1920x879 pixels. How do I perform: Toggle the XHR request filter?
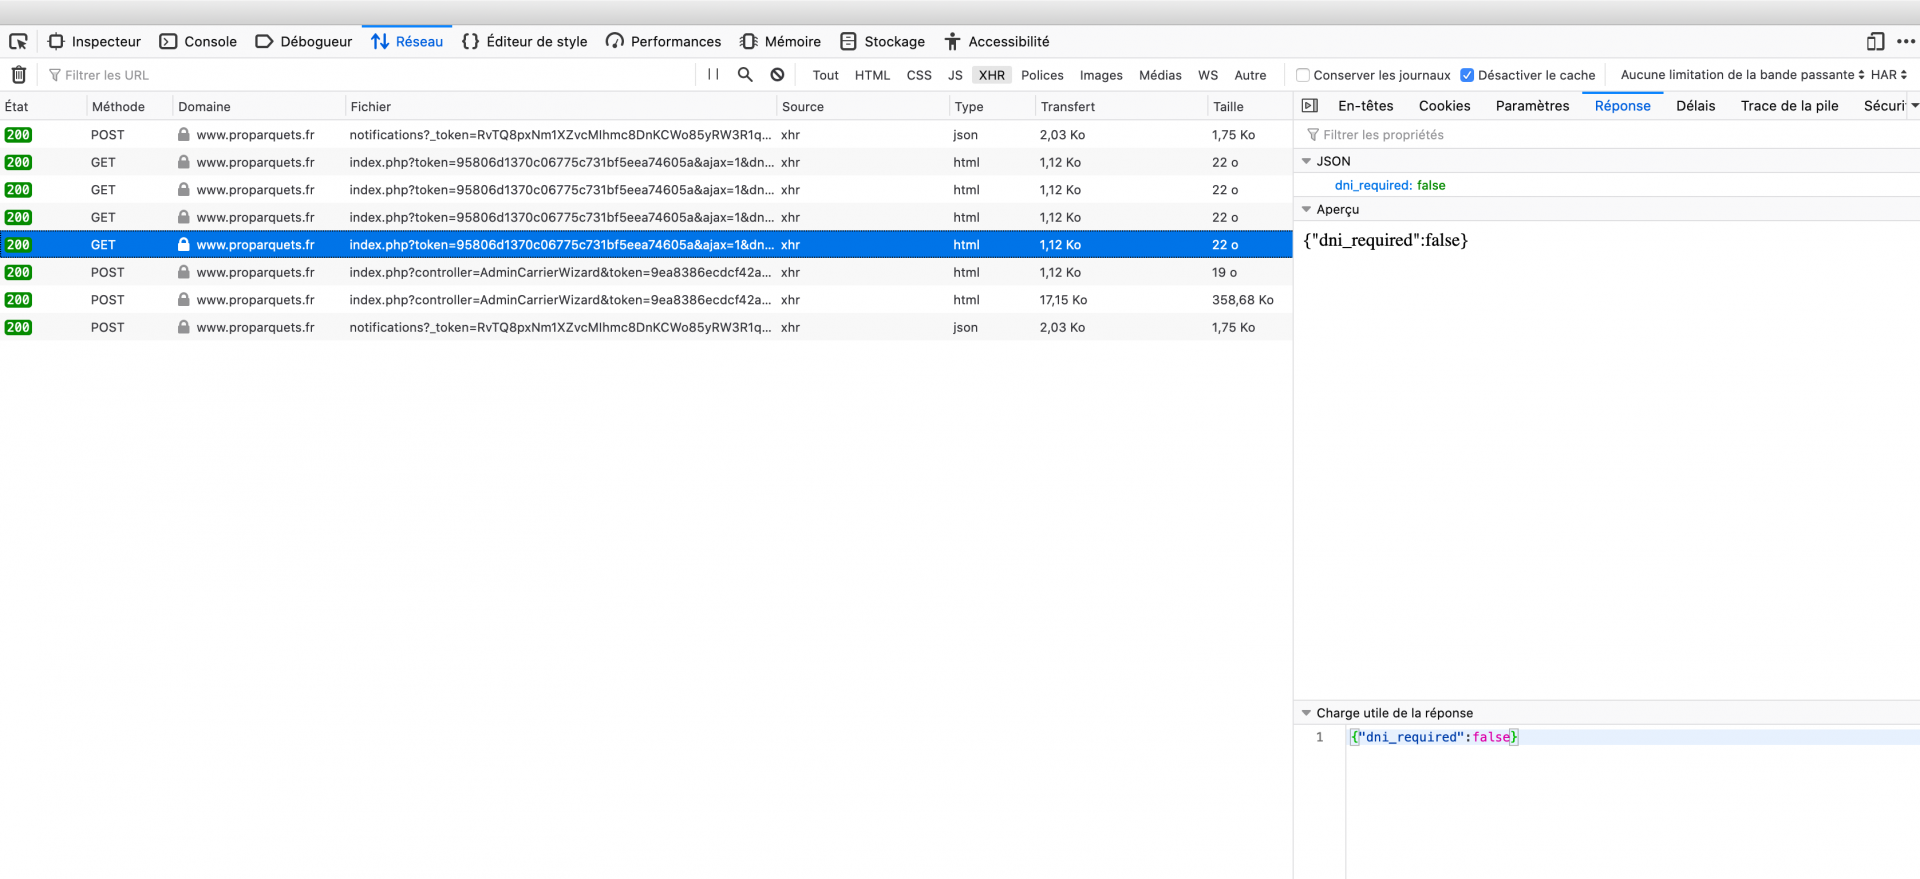992,75
